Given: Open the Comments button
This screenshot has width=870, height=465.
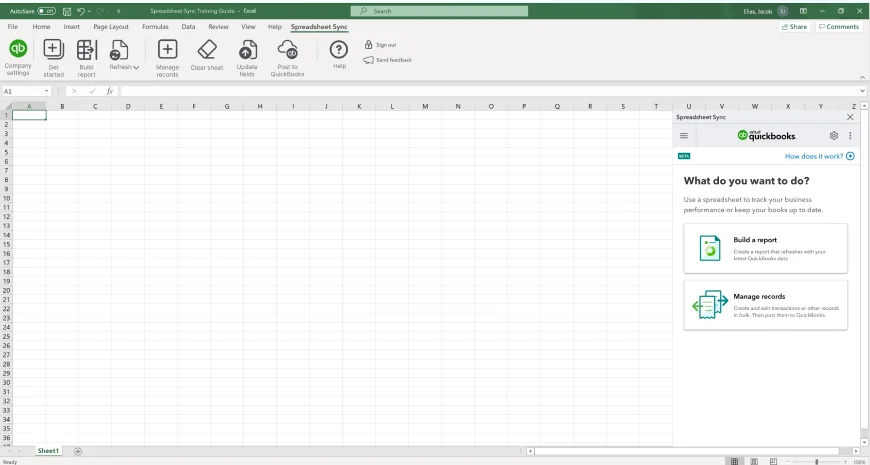Looking at the screenshot, I should 838,27.
